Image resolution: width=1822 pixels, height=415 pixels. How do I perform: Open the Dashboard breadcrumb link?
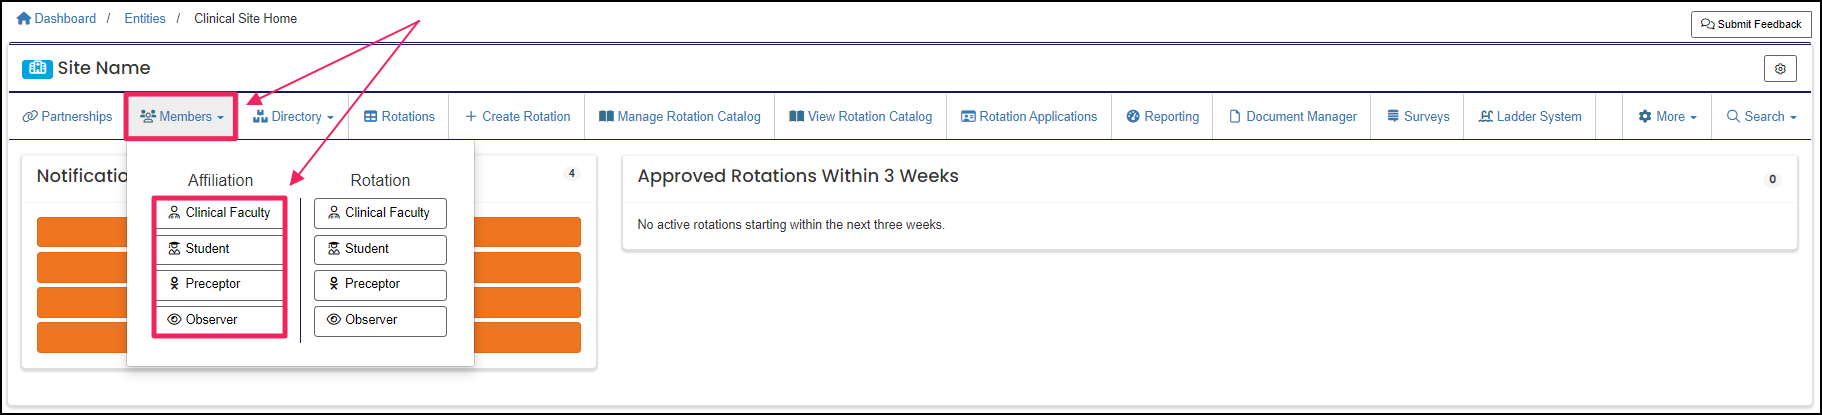pyautogui.click(x=65, y=18)
